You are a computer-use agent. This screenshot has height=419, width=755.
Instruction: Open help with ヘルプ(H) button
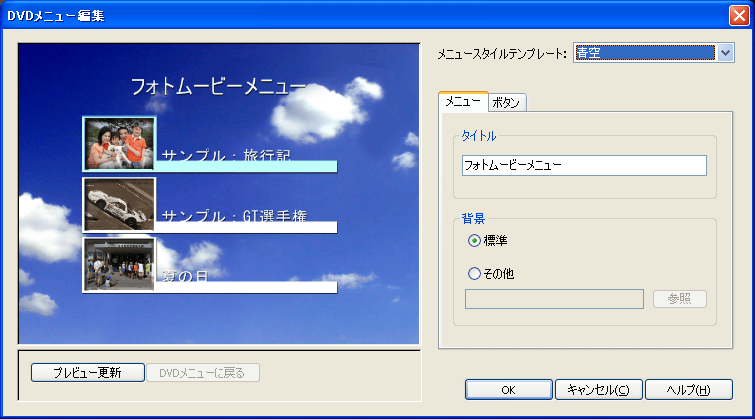(x=689, y=390)
